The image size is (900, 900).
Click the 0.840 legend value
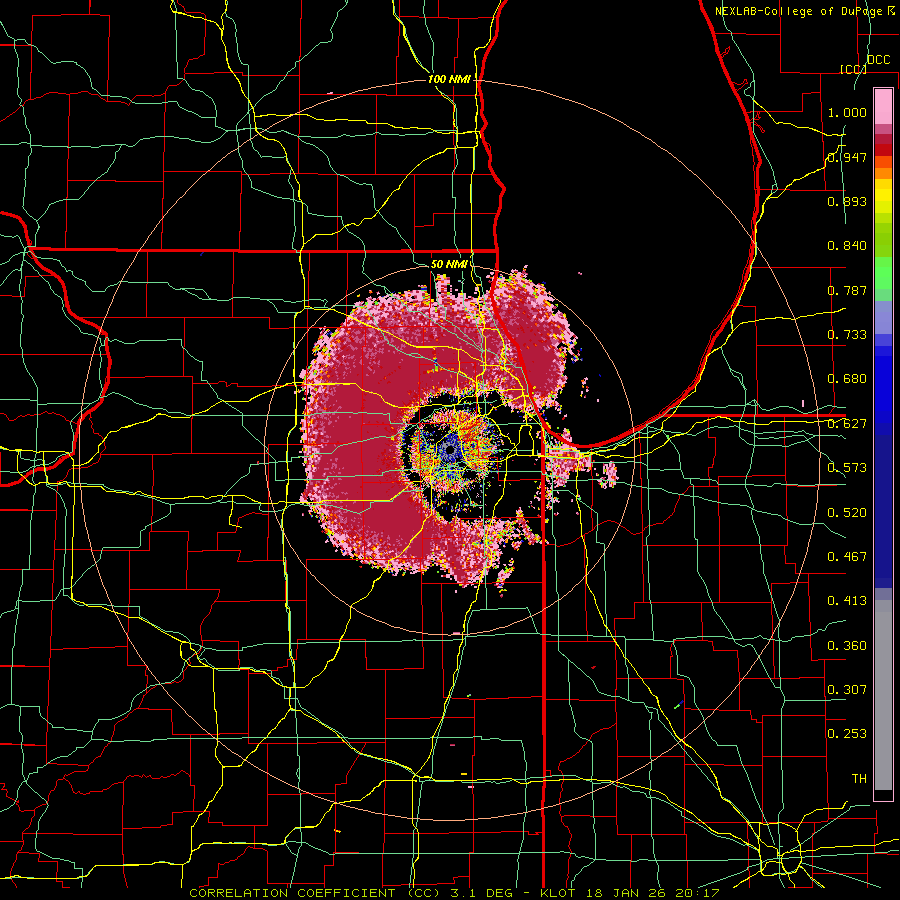[x=847, y=246]
